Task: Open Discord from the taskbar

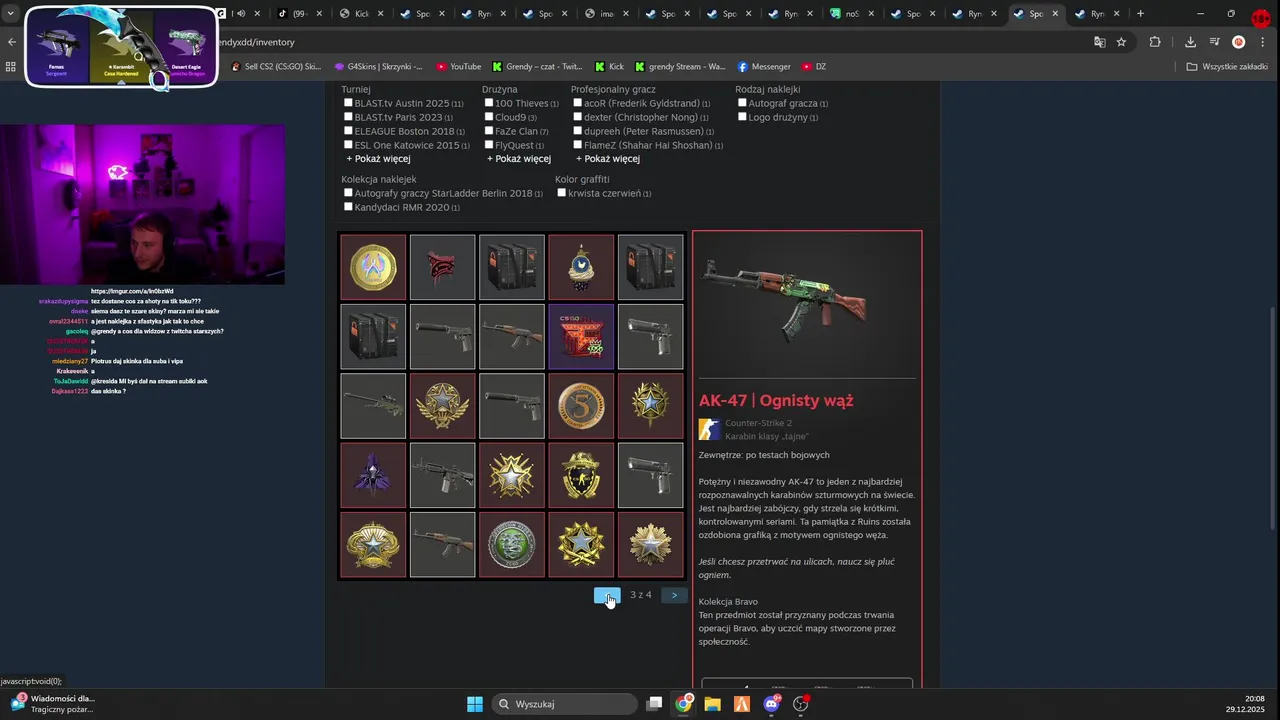Action: [x=771, y=704]
